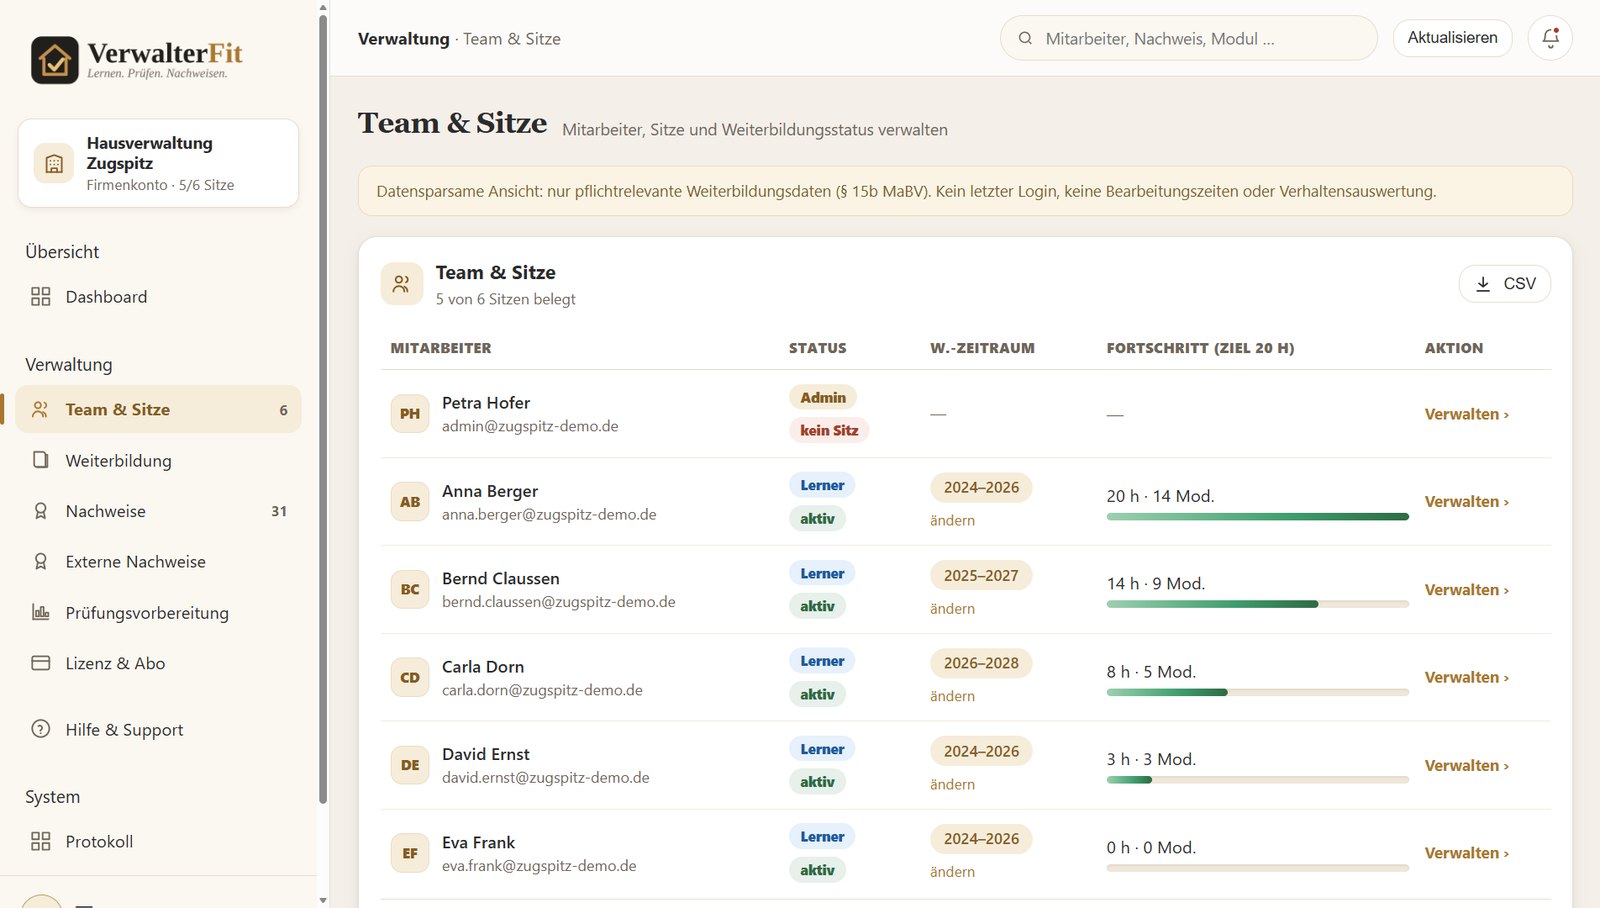1600x908 pixels.
Task: Open Verwalten for David Ernst
Action: (x=1466, y=765)
